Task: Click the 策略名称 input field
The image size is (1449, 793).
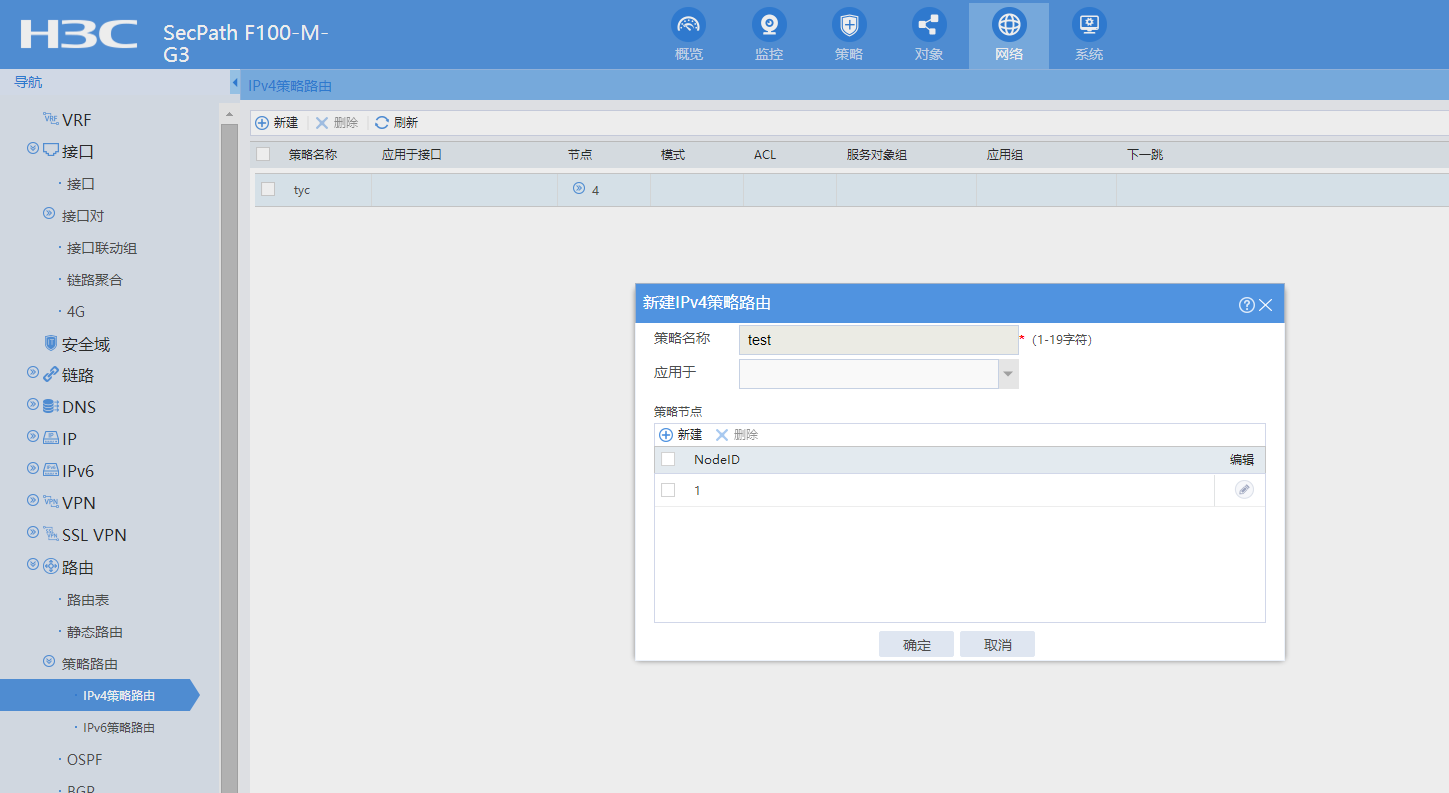Action: click(x=879, y=340)
